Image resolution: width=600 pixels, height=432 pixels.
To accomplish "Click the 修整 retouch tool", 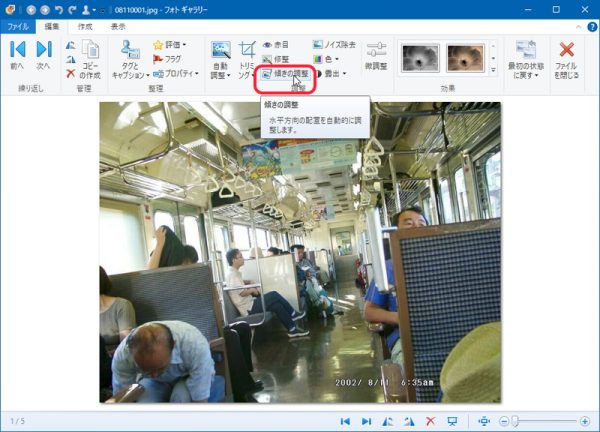I will (x=275, y=59).
